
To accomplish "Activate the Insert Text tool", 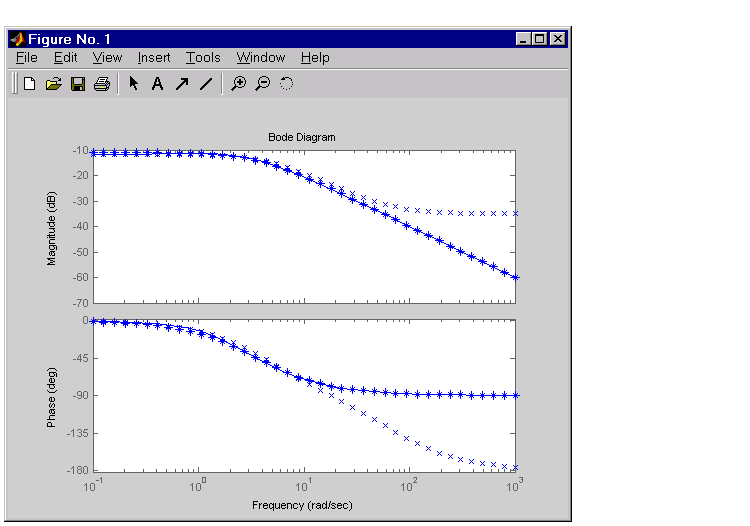I will [x=157, y=84].
